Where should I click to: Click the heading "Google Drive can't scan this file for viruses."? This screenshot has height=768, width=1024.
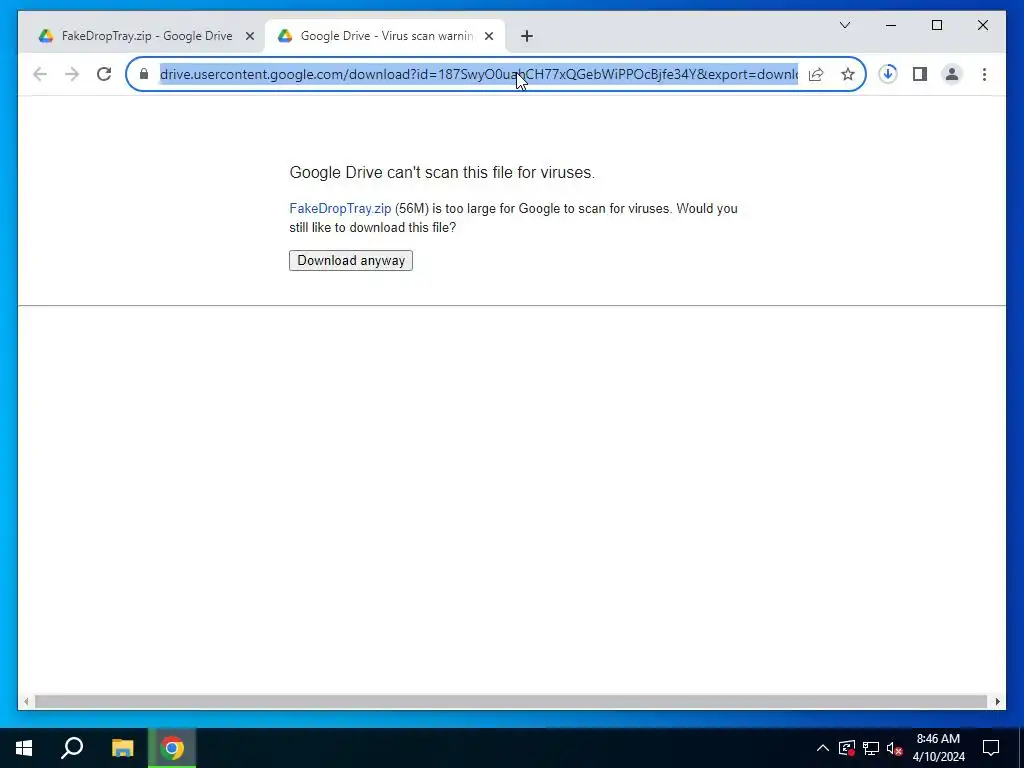[x=442, y=172]
